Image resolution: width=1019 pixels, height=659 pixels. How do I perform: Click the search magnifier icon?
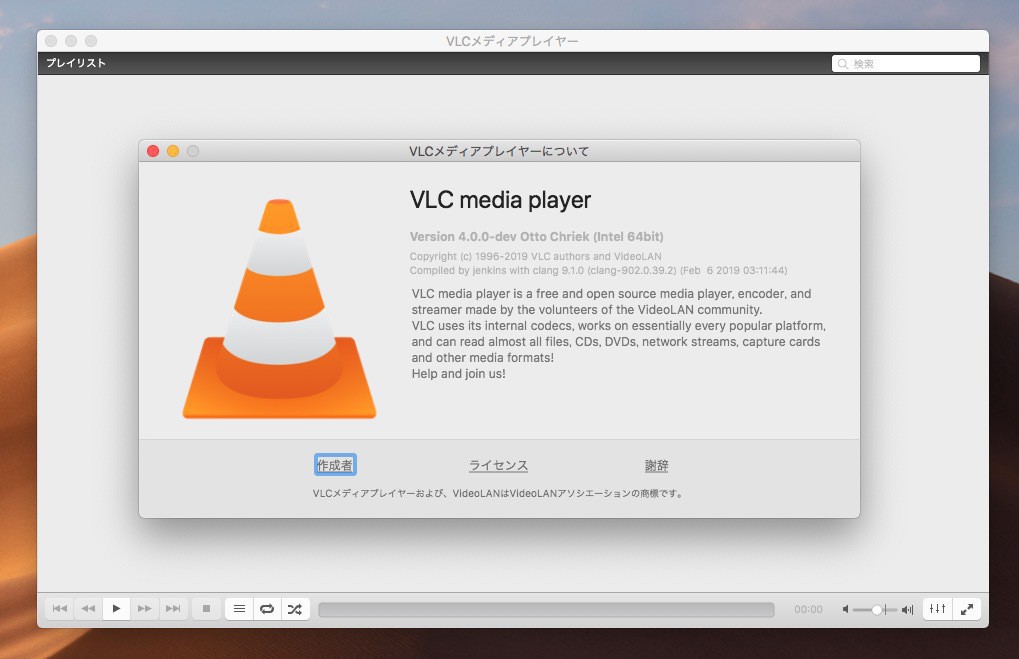[x=843, y=64]
